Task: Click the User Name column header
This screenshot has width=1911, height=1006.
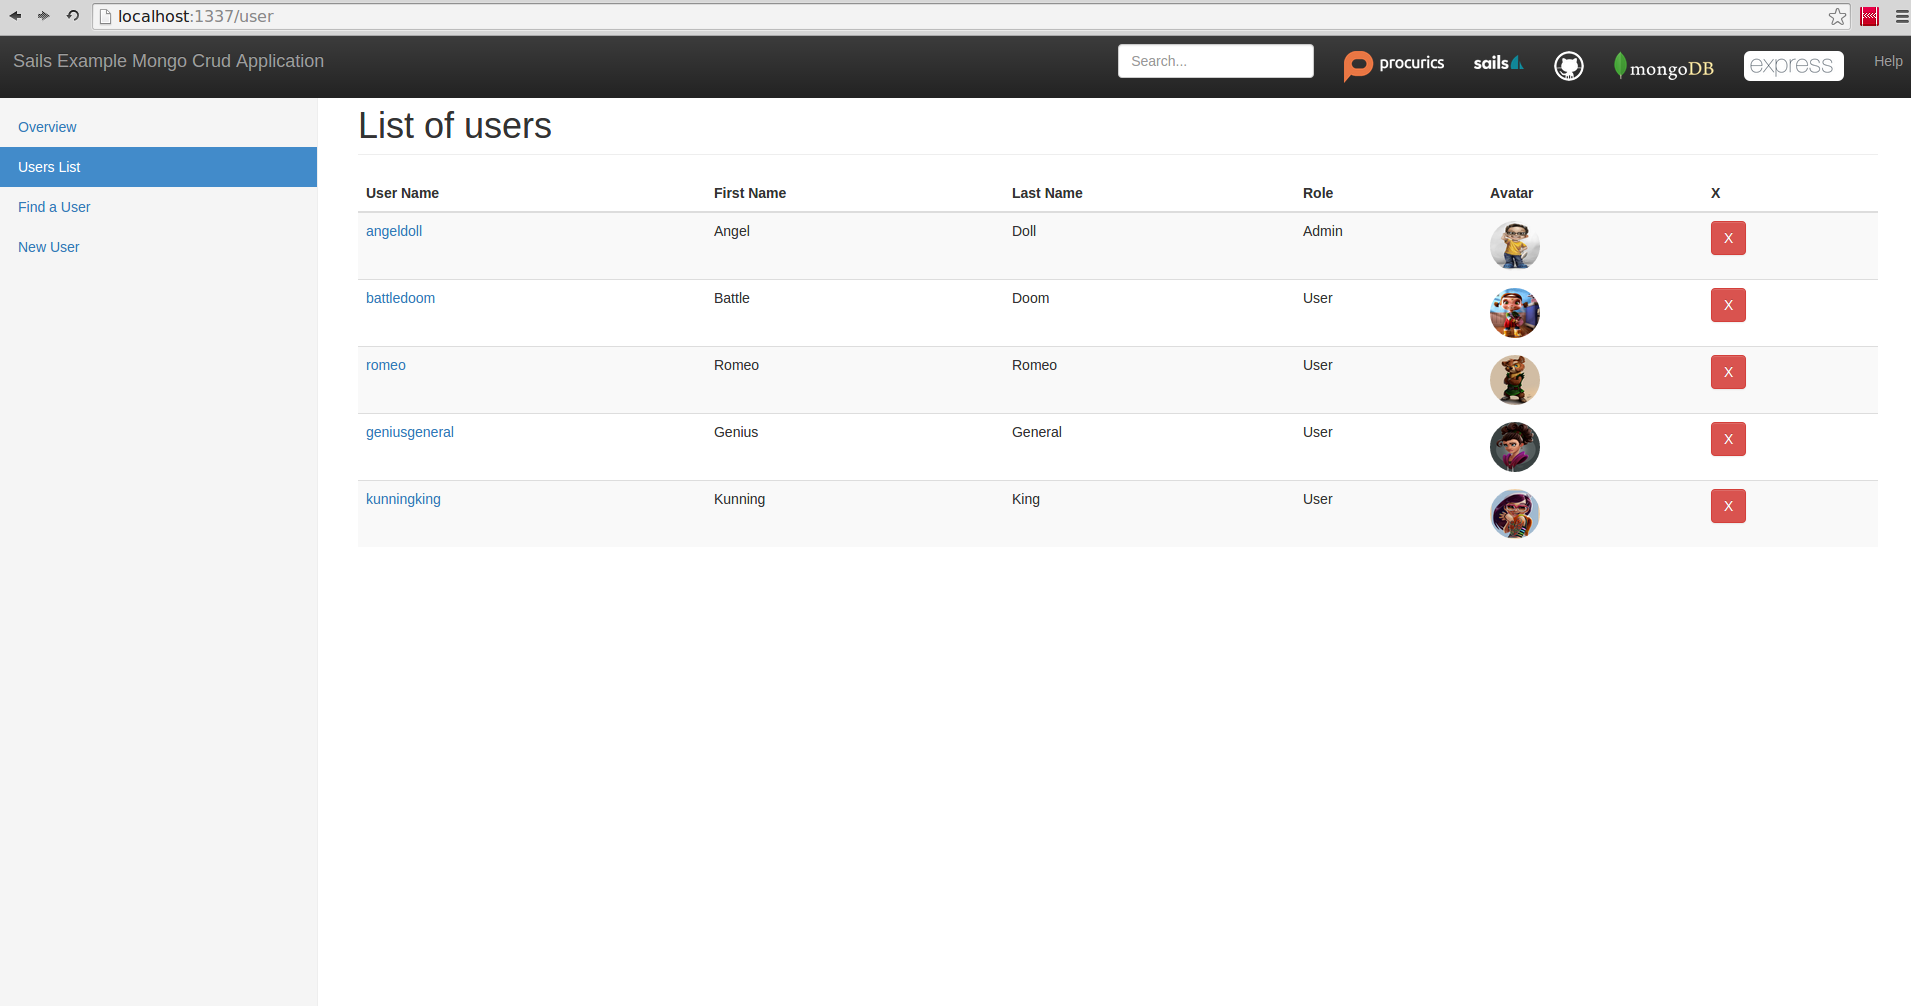Action: tap(402, 193)
